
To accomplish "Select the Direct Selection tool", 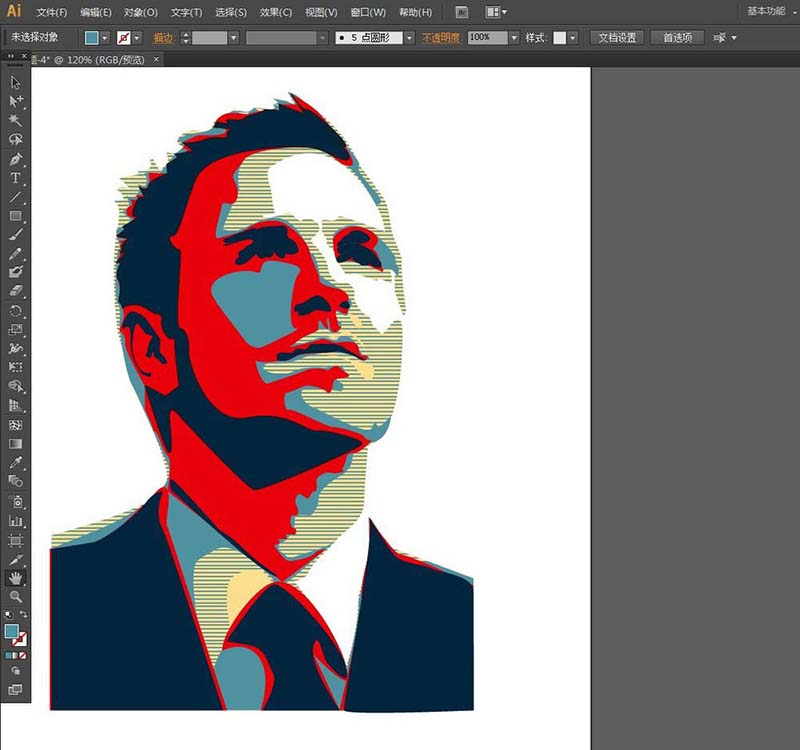I will (15, 101).
